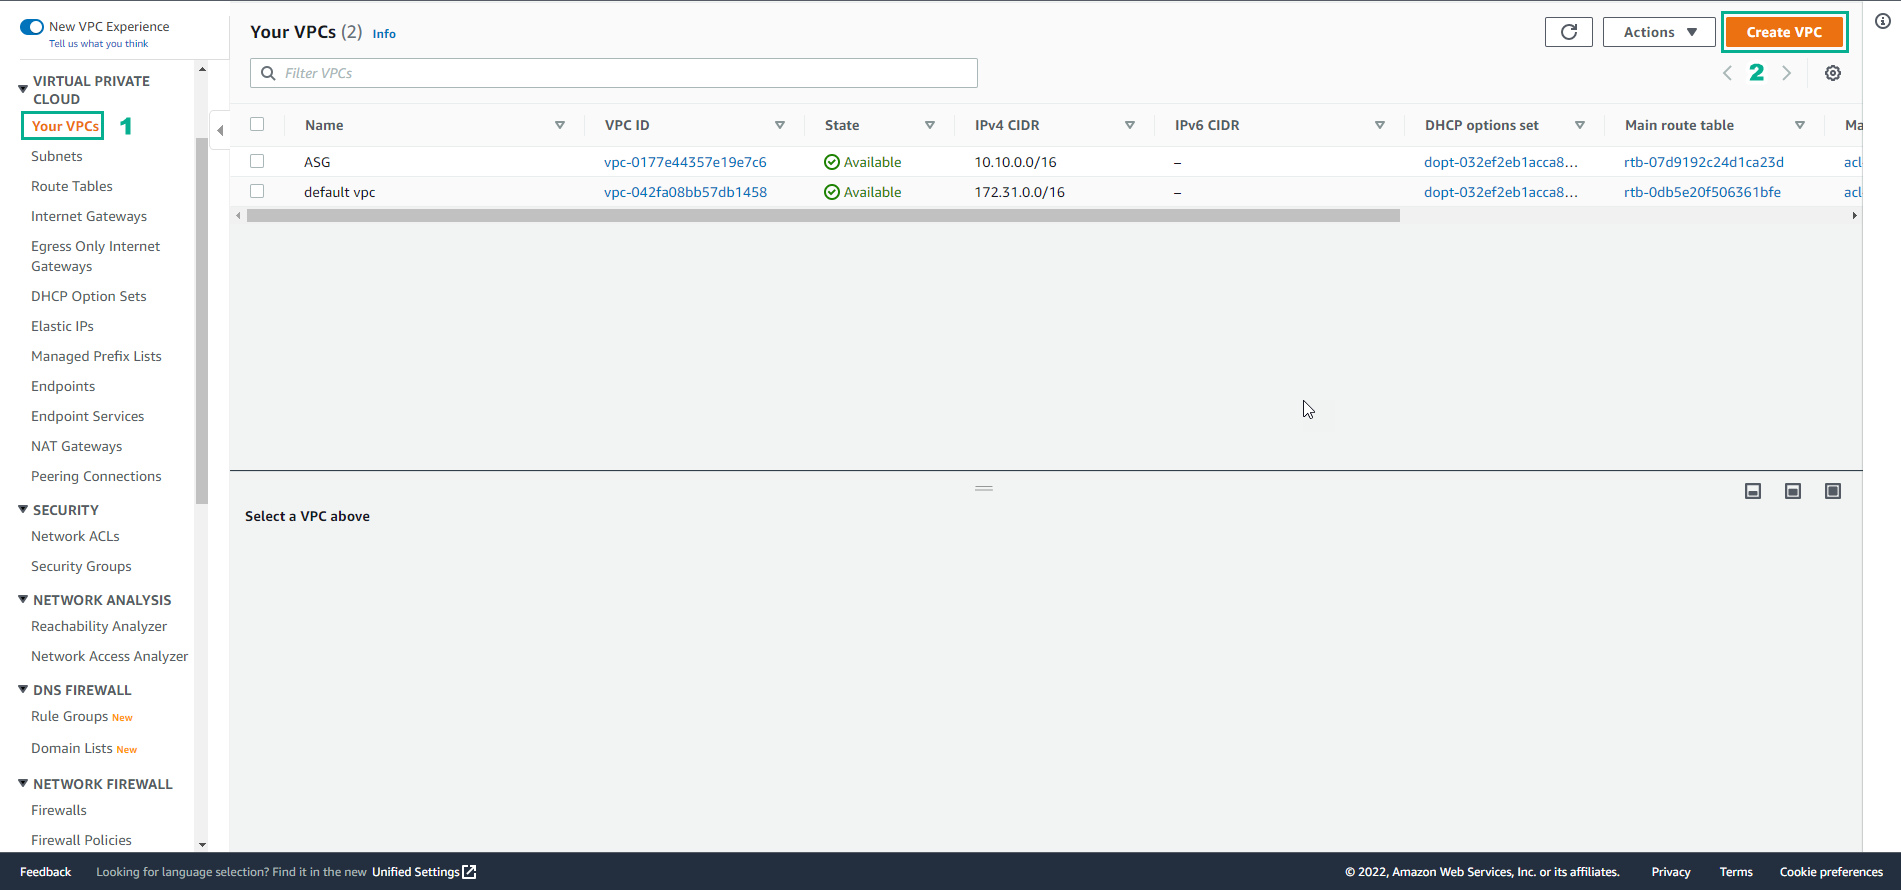Screen dimensions: 1901x890
Task: Click the 10.10.0.0/16 IPv4 CIDR cell
Action: click(1015, 162)
